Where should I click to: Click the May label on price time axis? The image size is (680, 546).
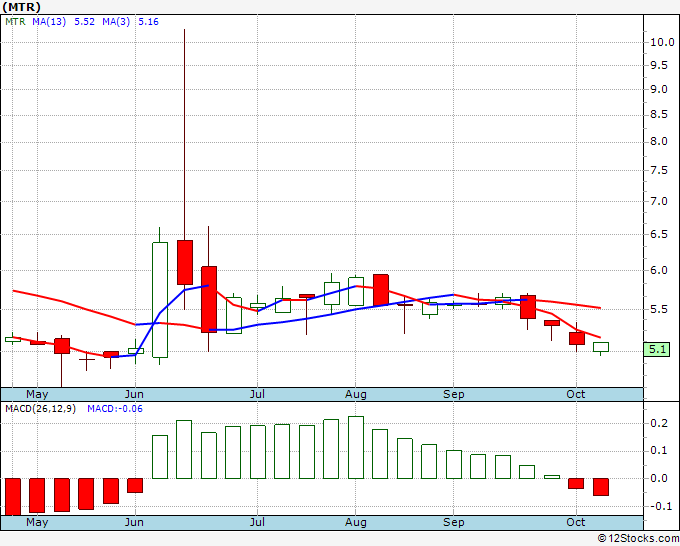pos(37,394)
